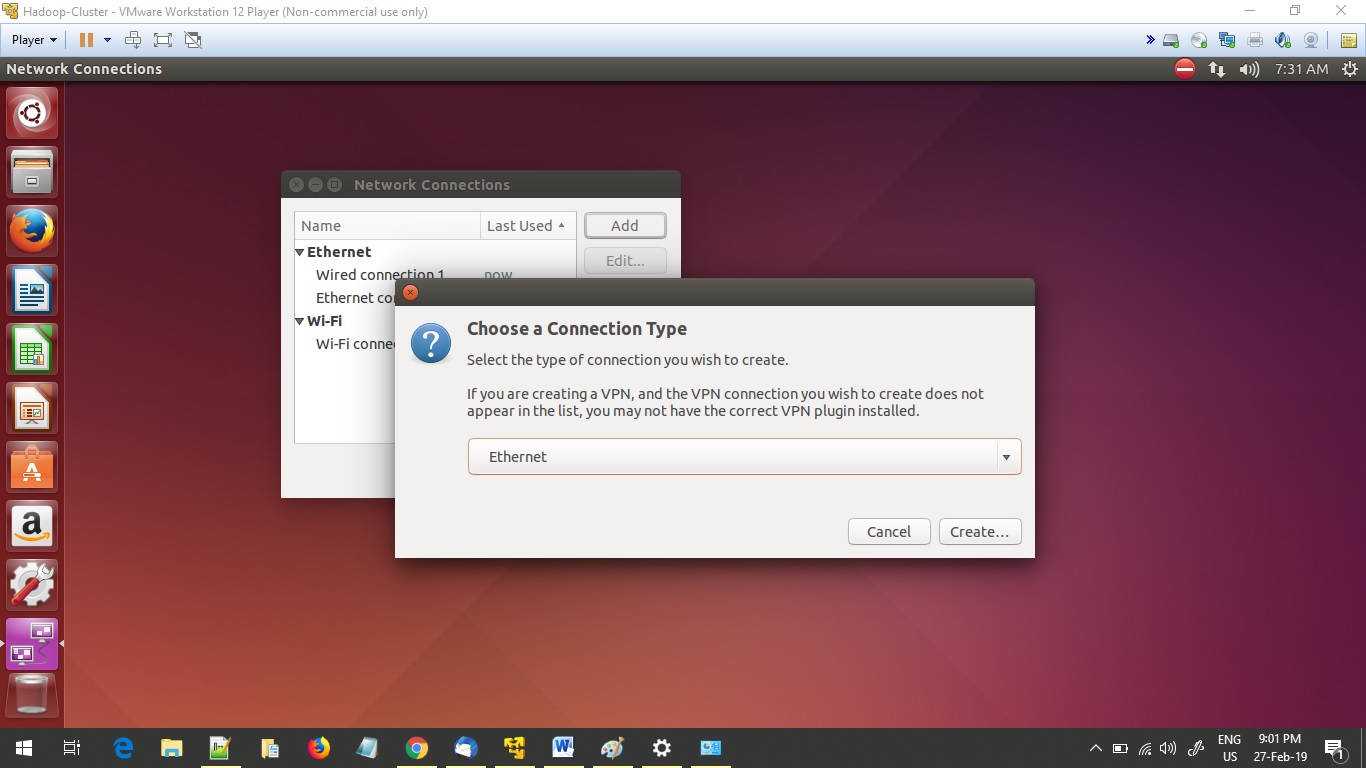Click Edit... in Network Connections window
Viewport: 1366px width, 768px height.
coord(625,261)
